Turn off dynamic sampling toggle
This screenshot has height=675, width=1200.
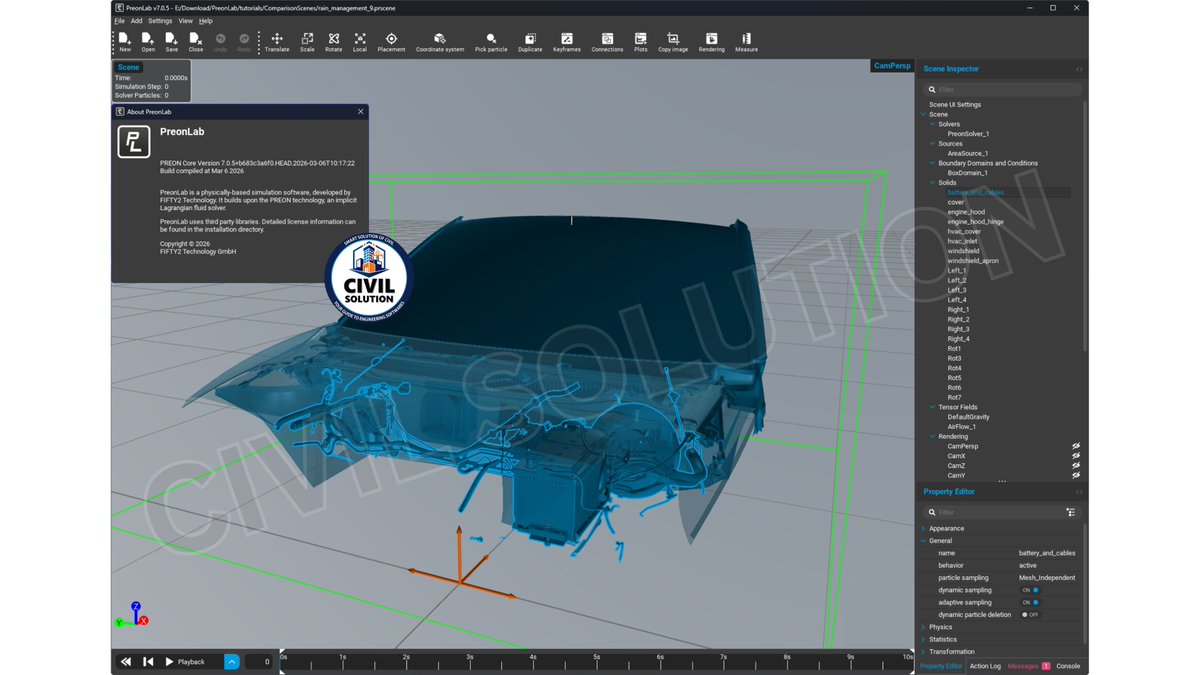(1030, 590)
